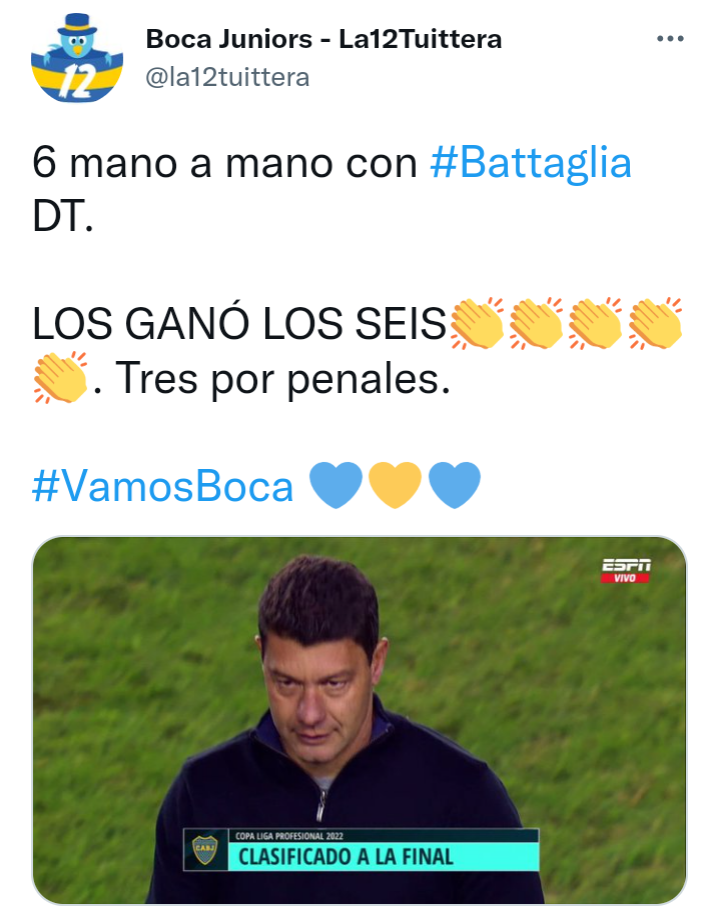The height and width of the screenshot is (916, 719).
Task: Click the last blue heart emoji
Action: (454, 485)
